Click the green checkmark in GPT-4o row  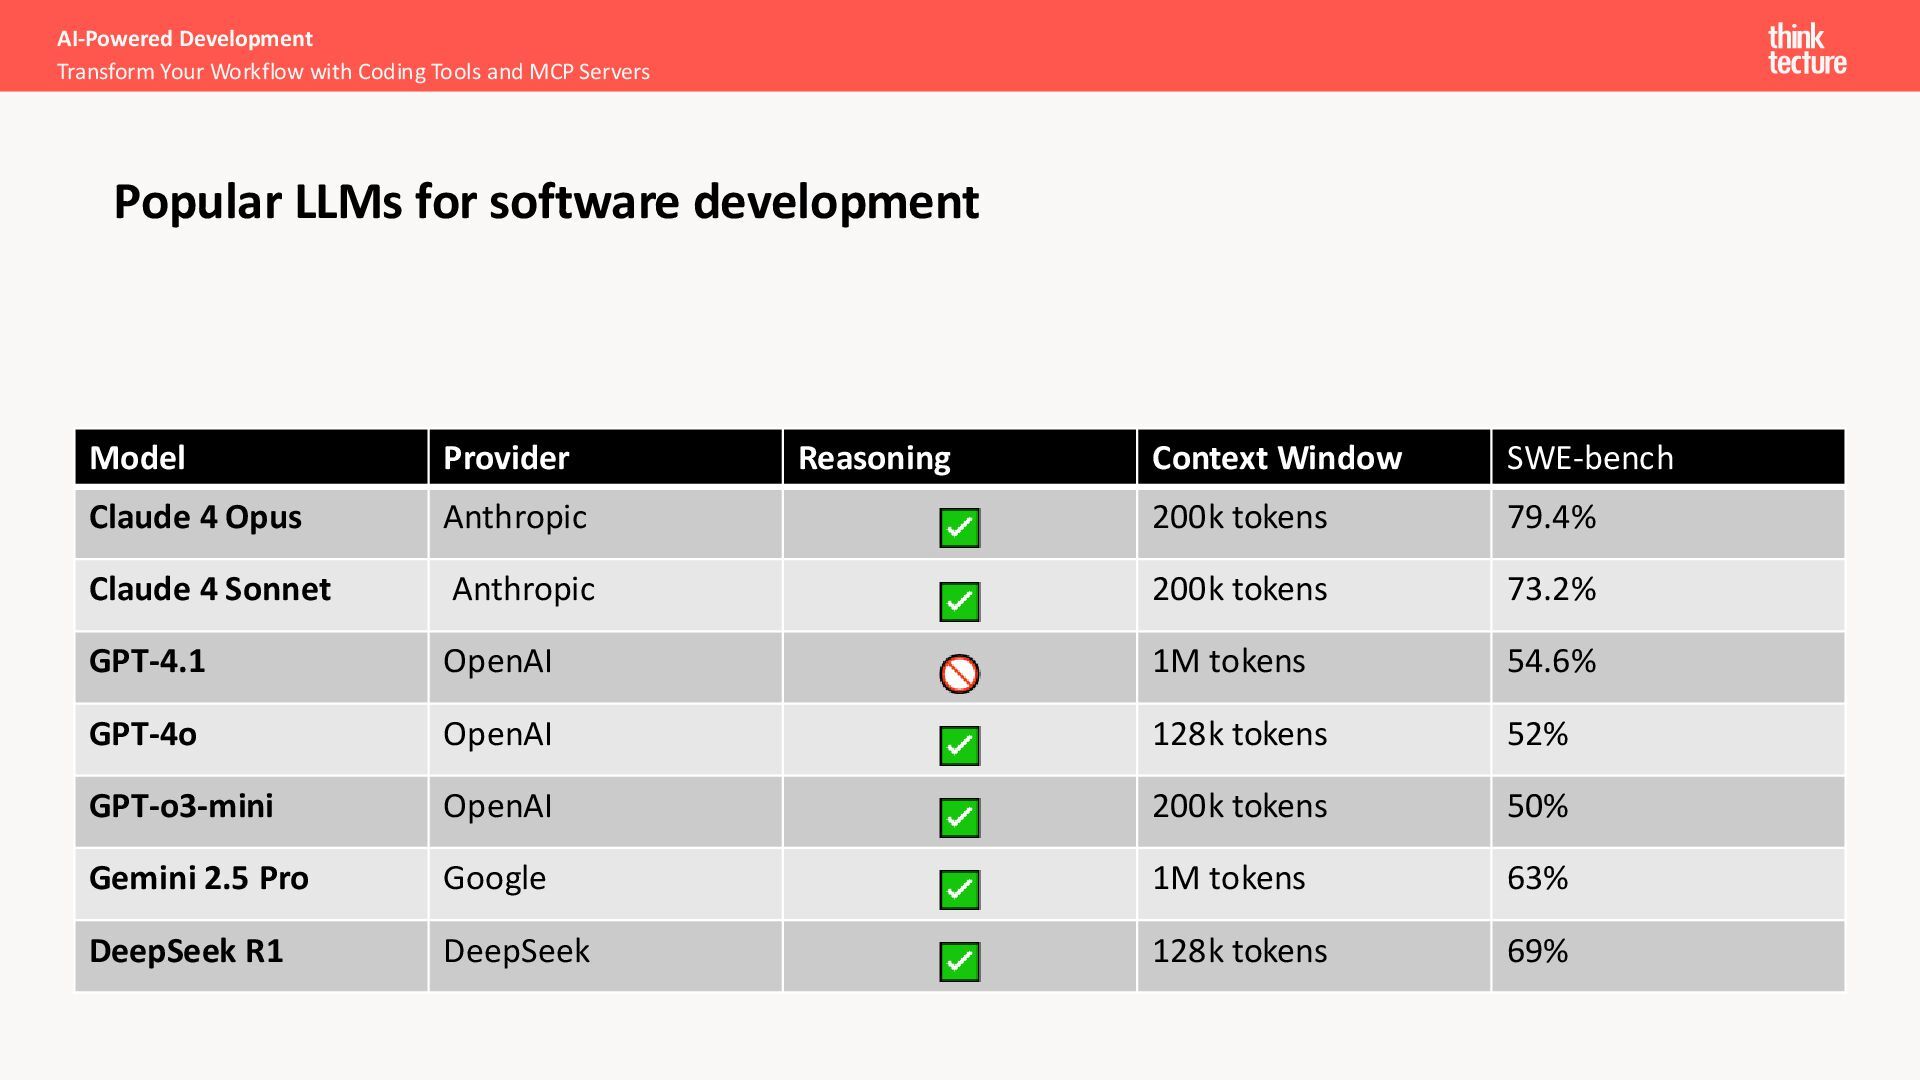click(x=960, y=746)
